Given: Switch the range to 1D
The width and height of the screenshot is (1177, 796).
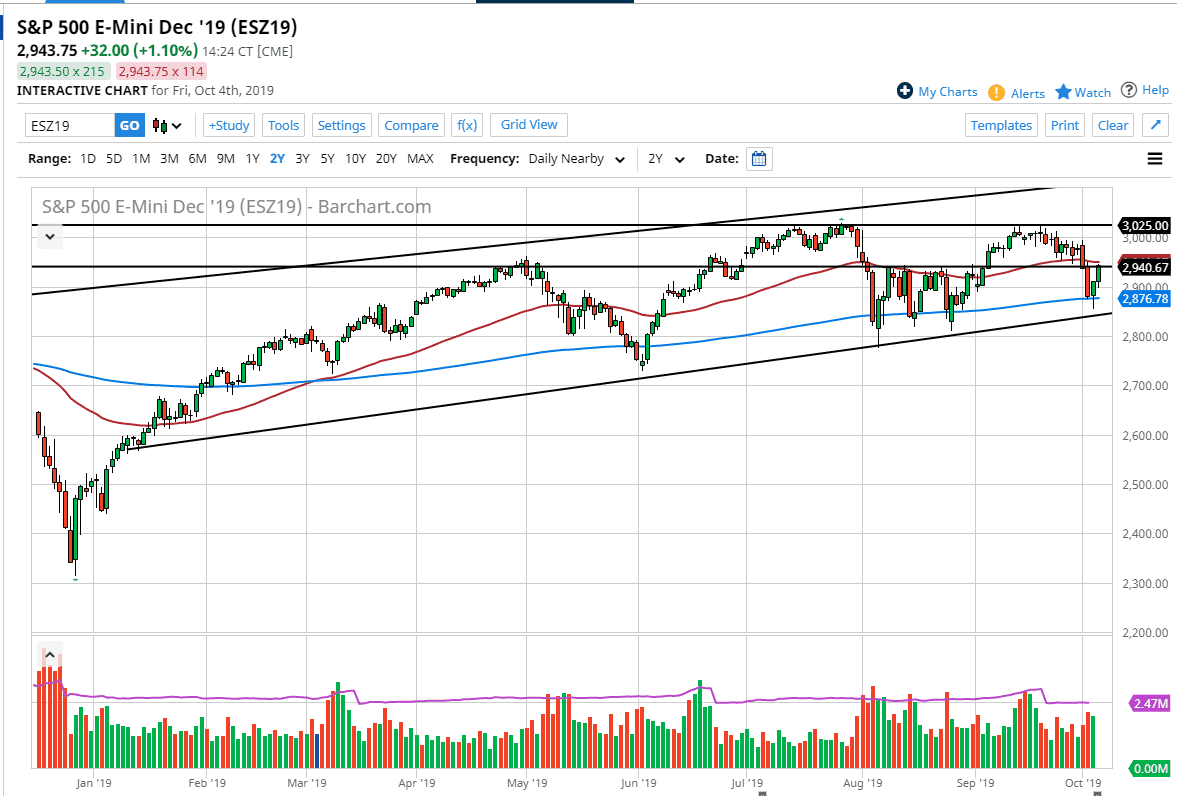Looking at the screenshot, I should point(87,158).
